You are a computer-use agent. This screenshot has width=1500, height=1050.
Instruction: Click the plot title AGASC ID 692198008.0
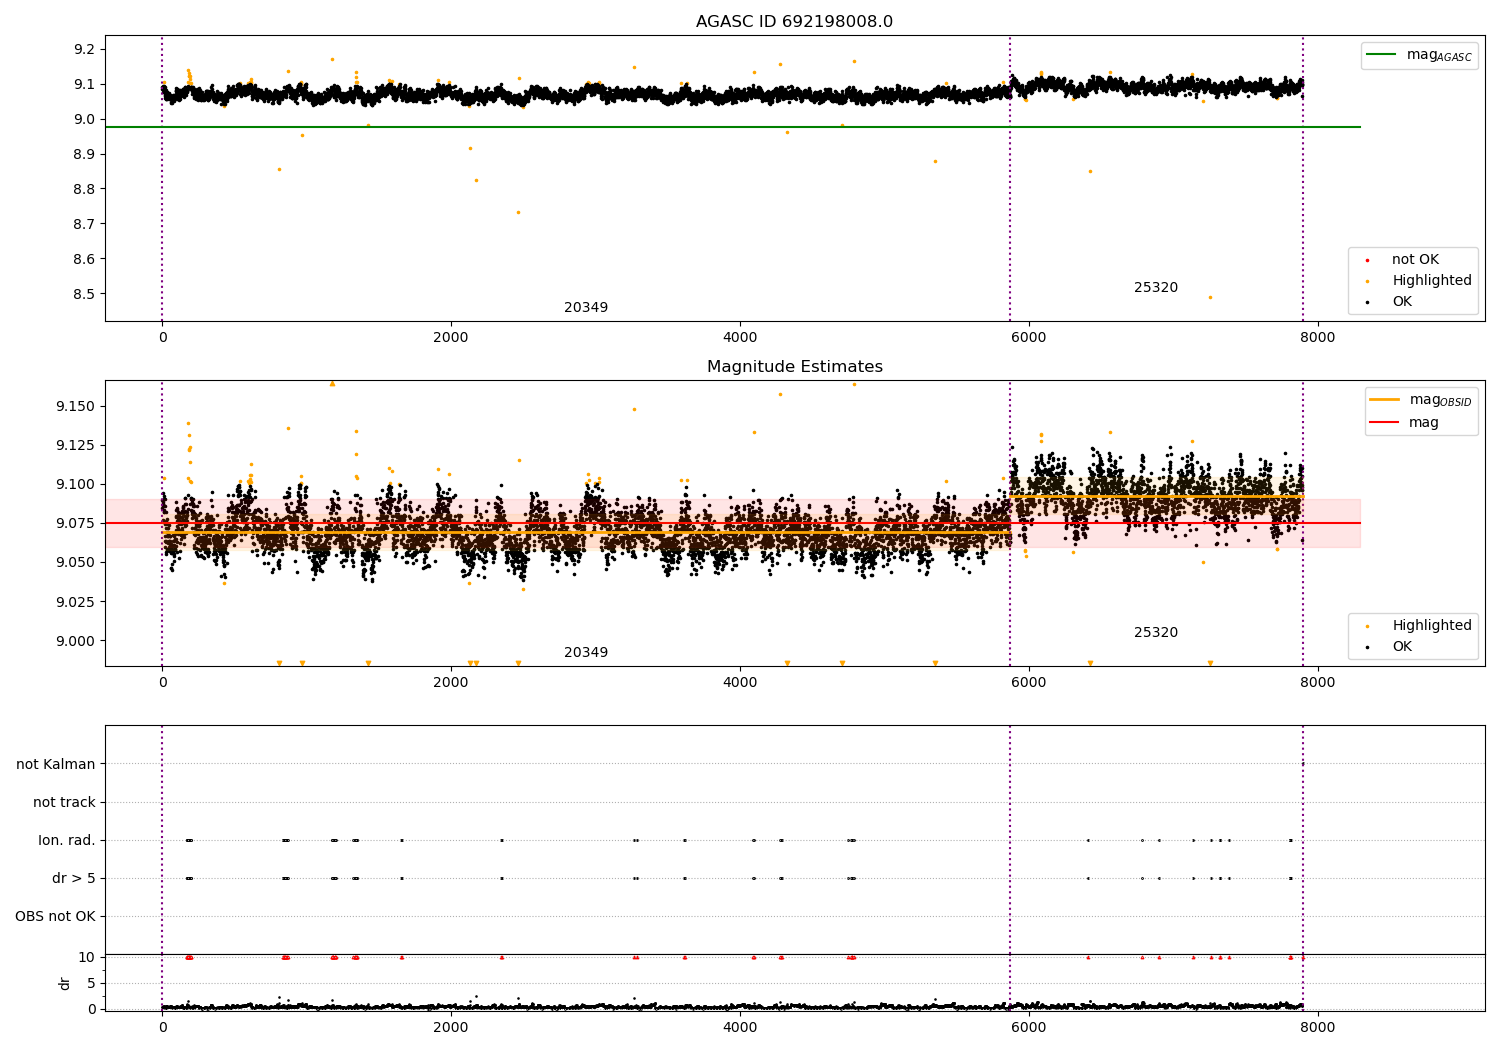click(794, 22)
